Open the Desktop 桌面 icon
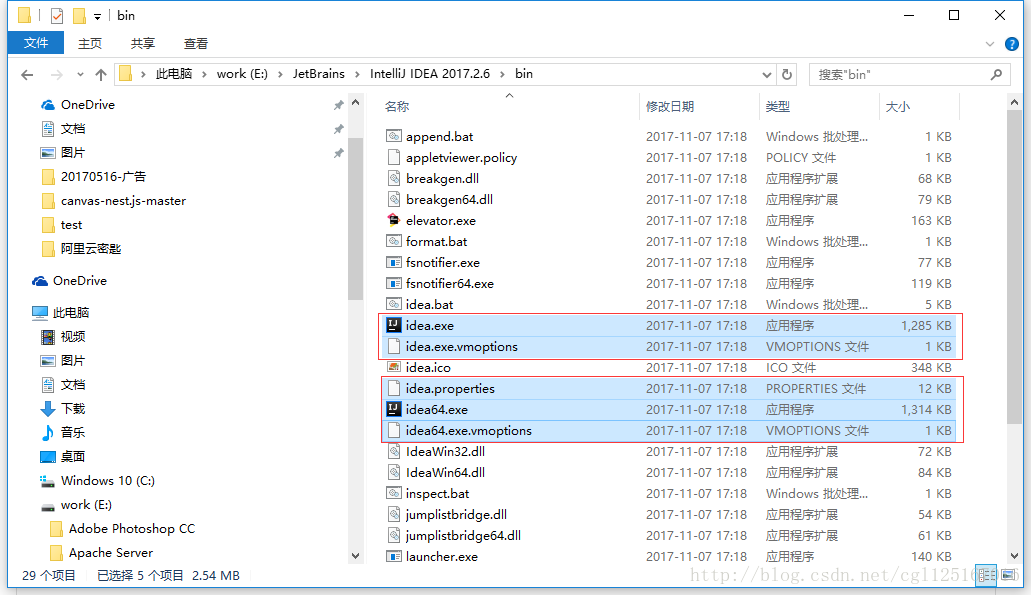The height and width of the screenshot is (595, 1031). click(x=47, y=456)
